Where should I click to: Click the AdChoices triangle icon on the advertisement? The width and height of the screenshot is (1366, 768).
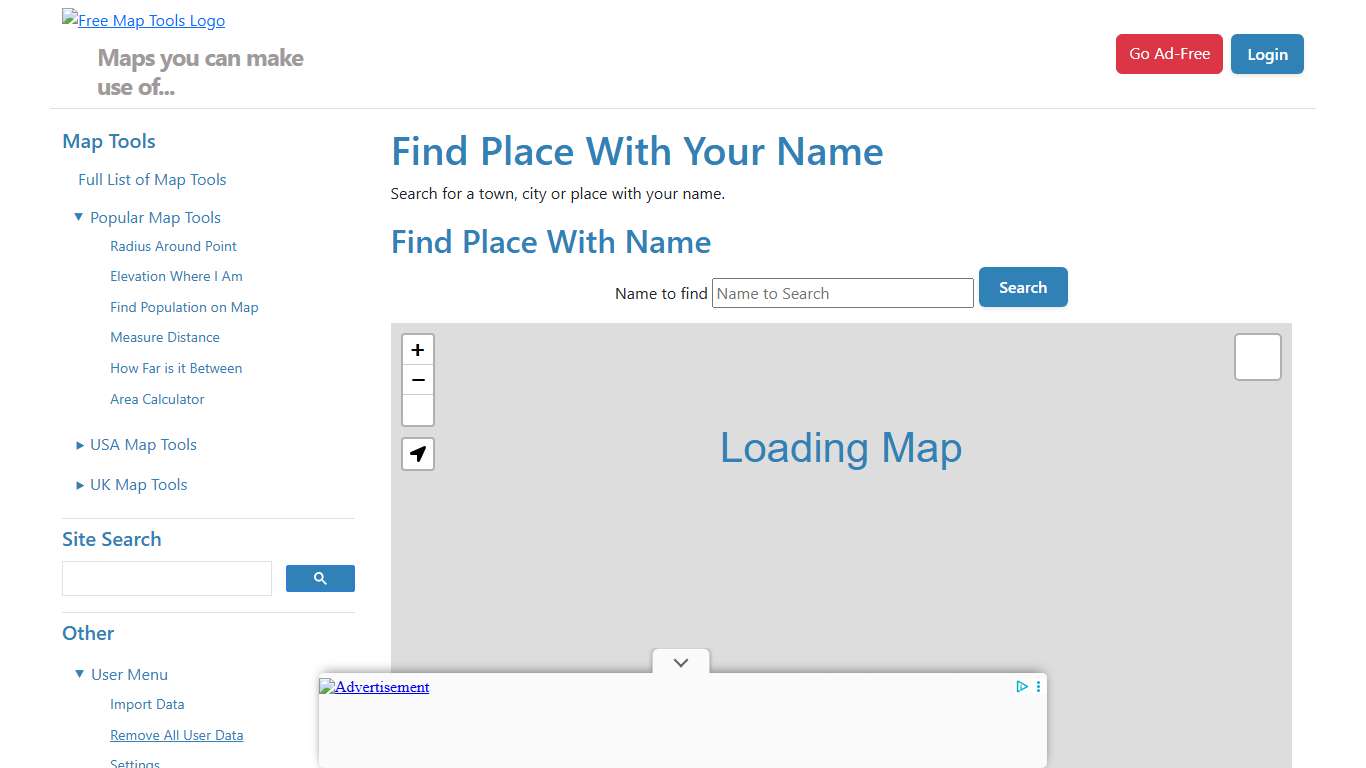click(1021, 686)
